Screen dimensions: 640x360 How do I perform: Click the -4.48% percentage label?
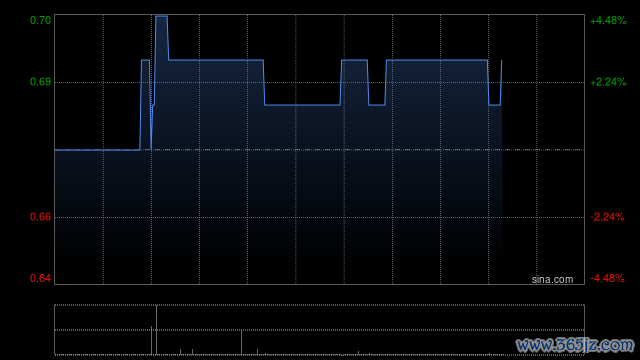pyautogui.click(x=607, y=278)
